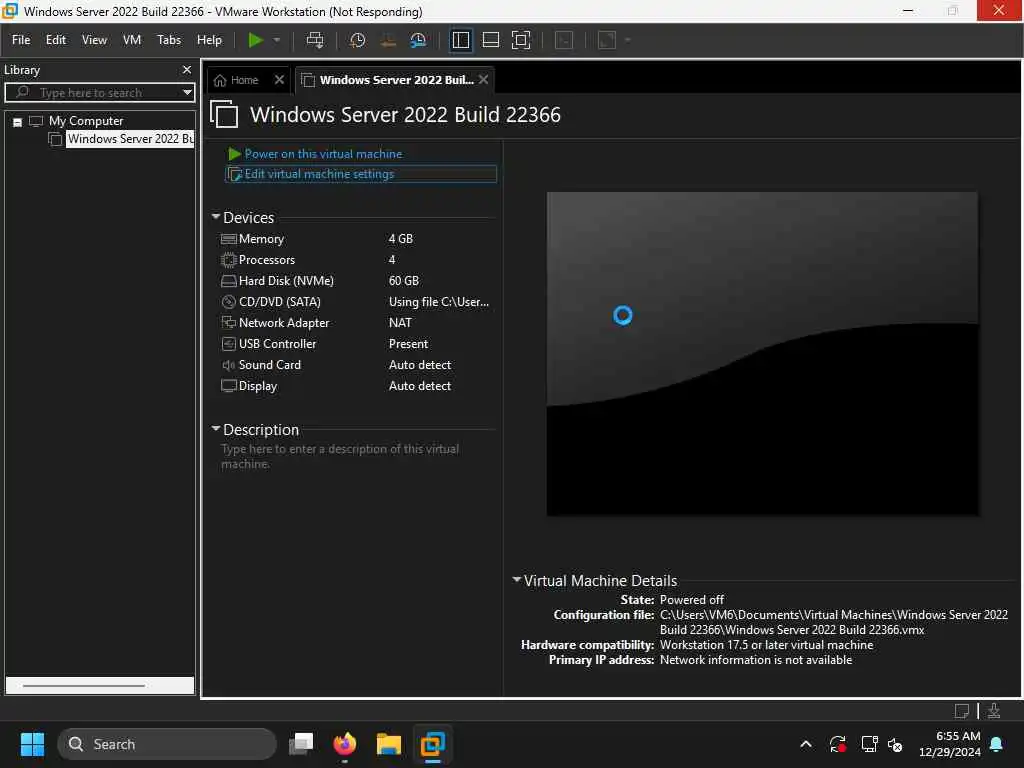The width and height of the screenshot is (1024, 768).
Task: Enter full screen mode icon
Action: click(x=520, y=40)
